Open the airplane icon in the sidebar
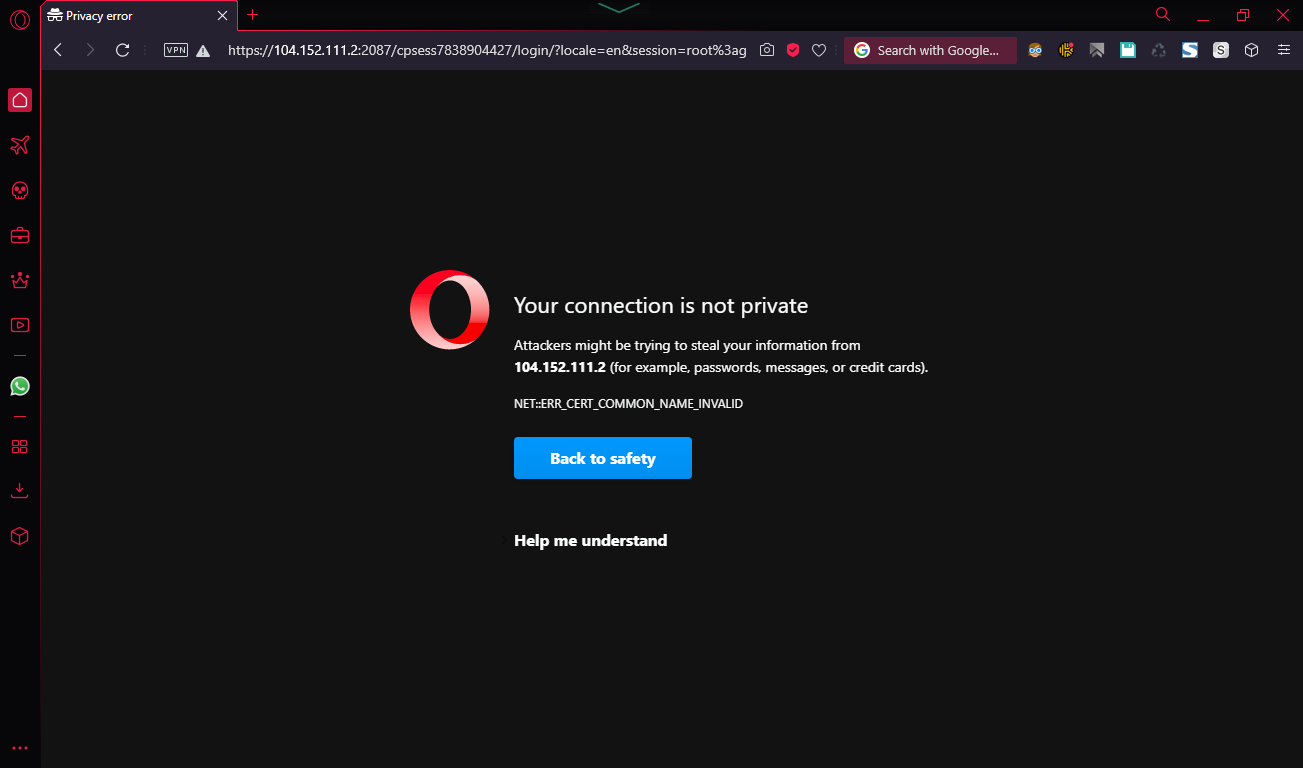The width and height of the screenshot is (1303, 768). coord(20,146)
